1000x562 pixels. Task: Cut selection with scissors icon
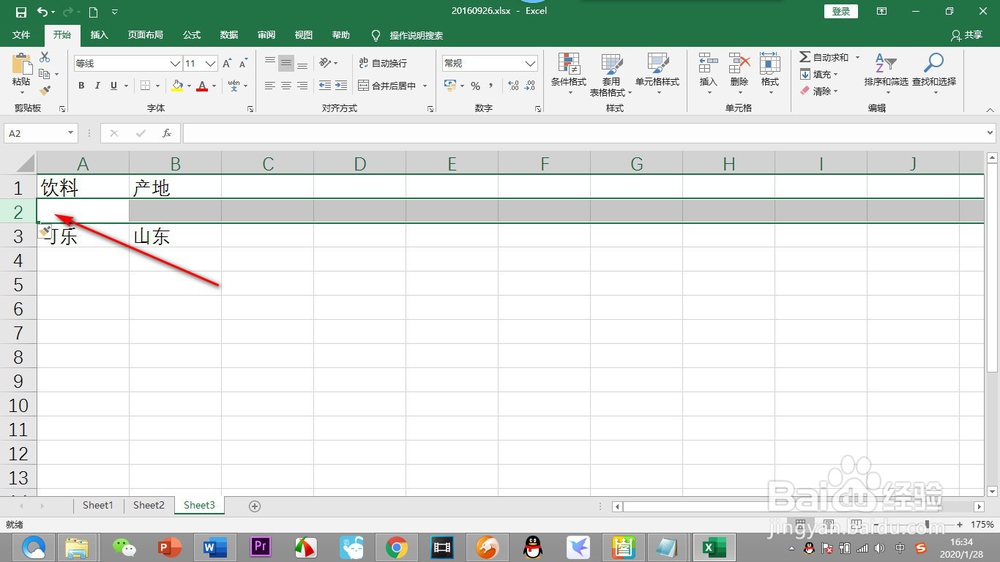(x=45, y=57)
